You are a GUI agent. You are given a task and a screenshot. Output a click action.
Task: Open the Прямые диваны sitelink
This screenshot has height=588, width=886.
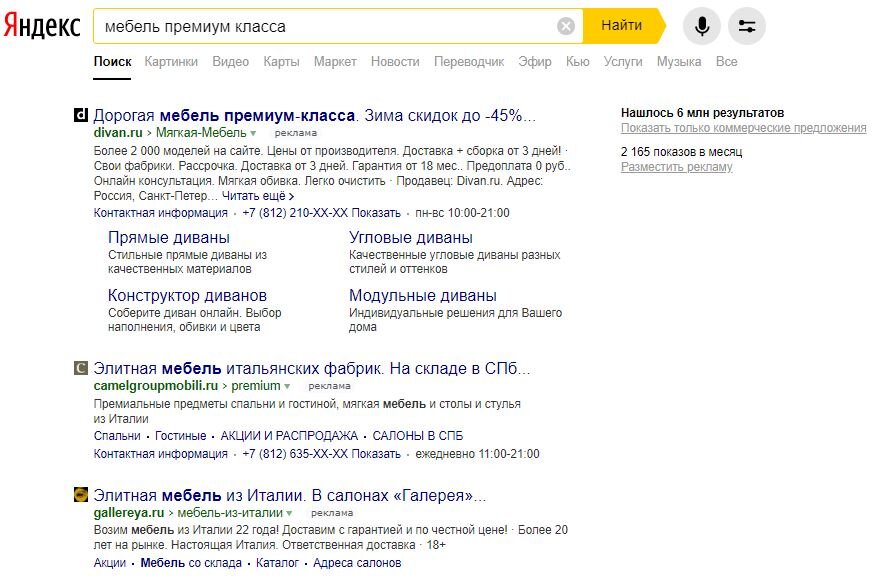click(168, 238)
